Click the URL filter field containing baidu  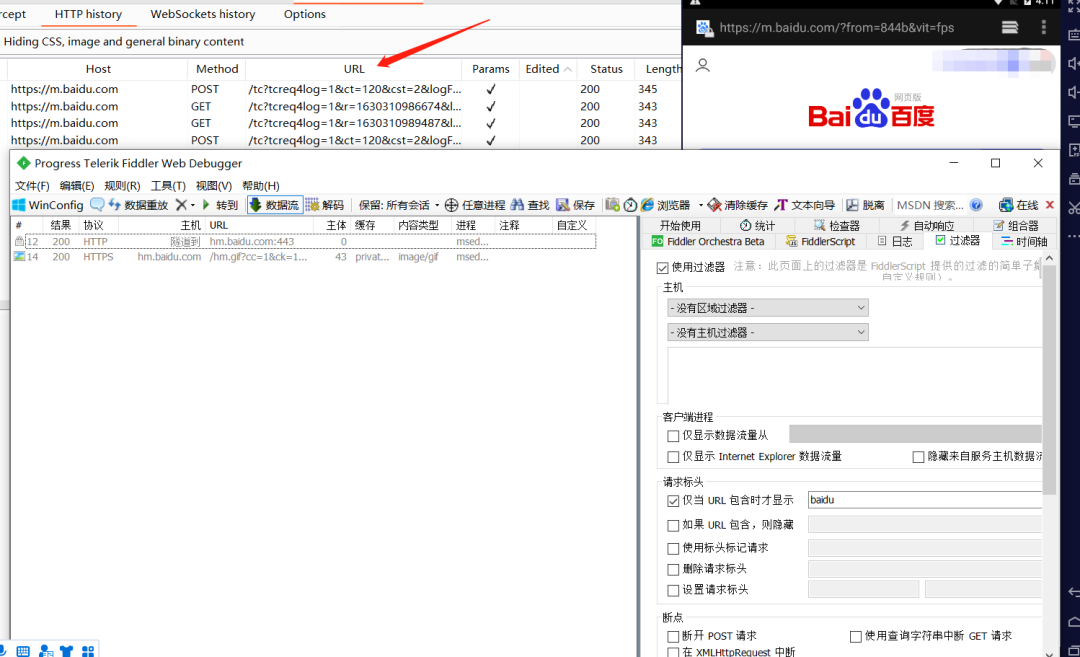924,500
